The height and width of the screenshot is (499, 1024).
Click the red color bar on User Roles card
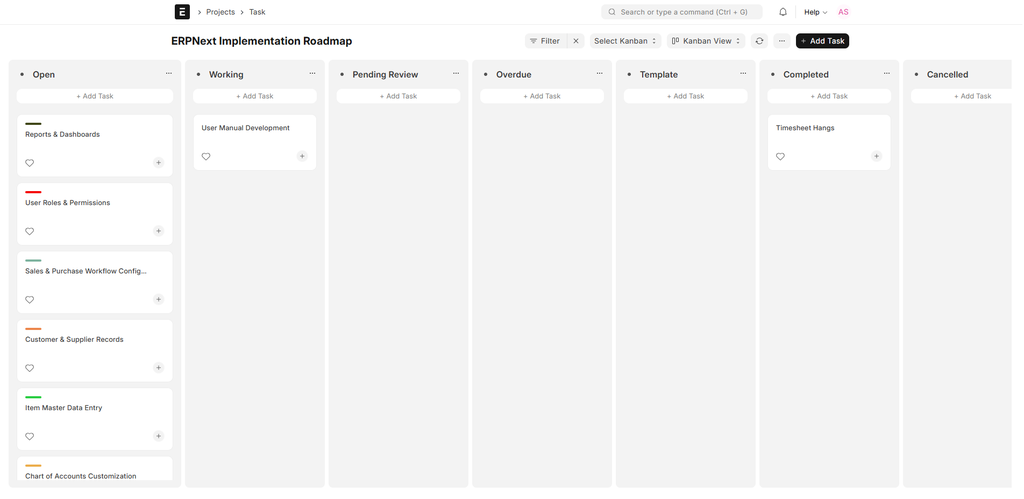pos(33,192)
